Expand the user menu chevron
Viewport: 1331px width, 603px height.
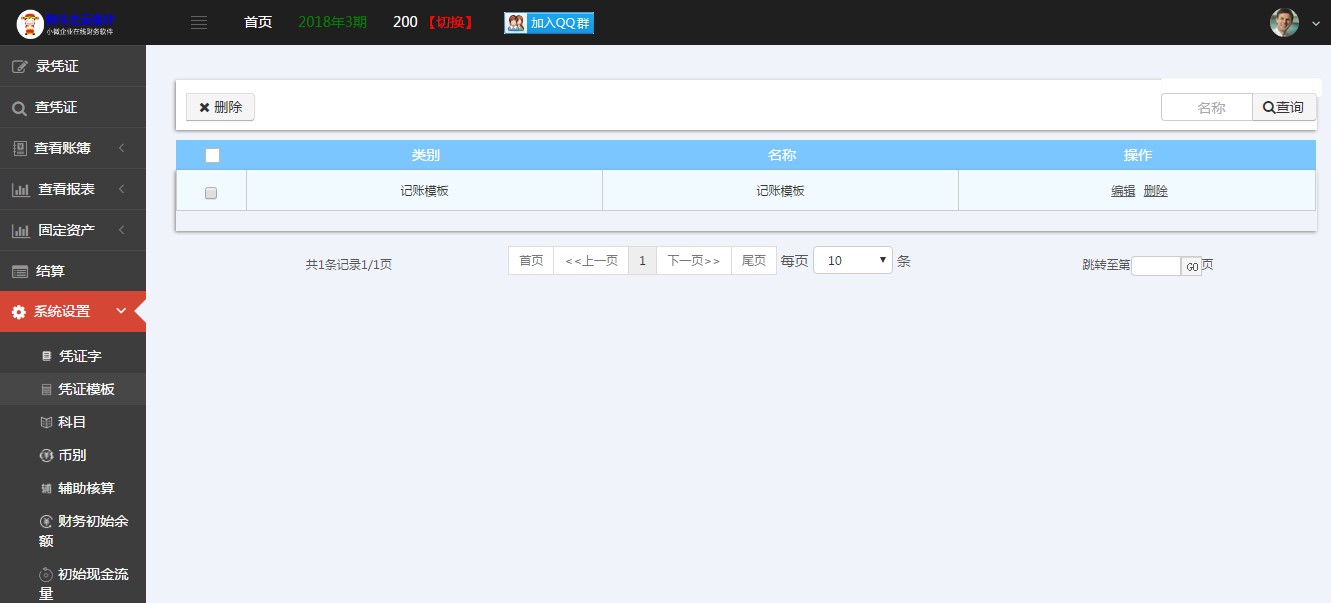click(1315, 25)
